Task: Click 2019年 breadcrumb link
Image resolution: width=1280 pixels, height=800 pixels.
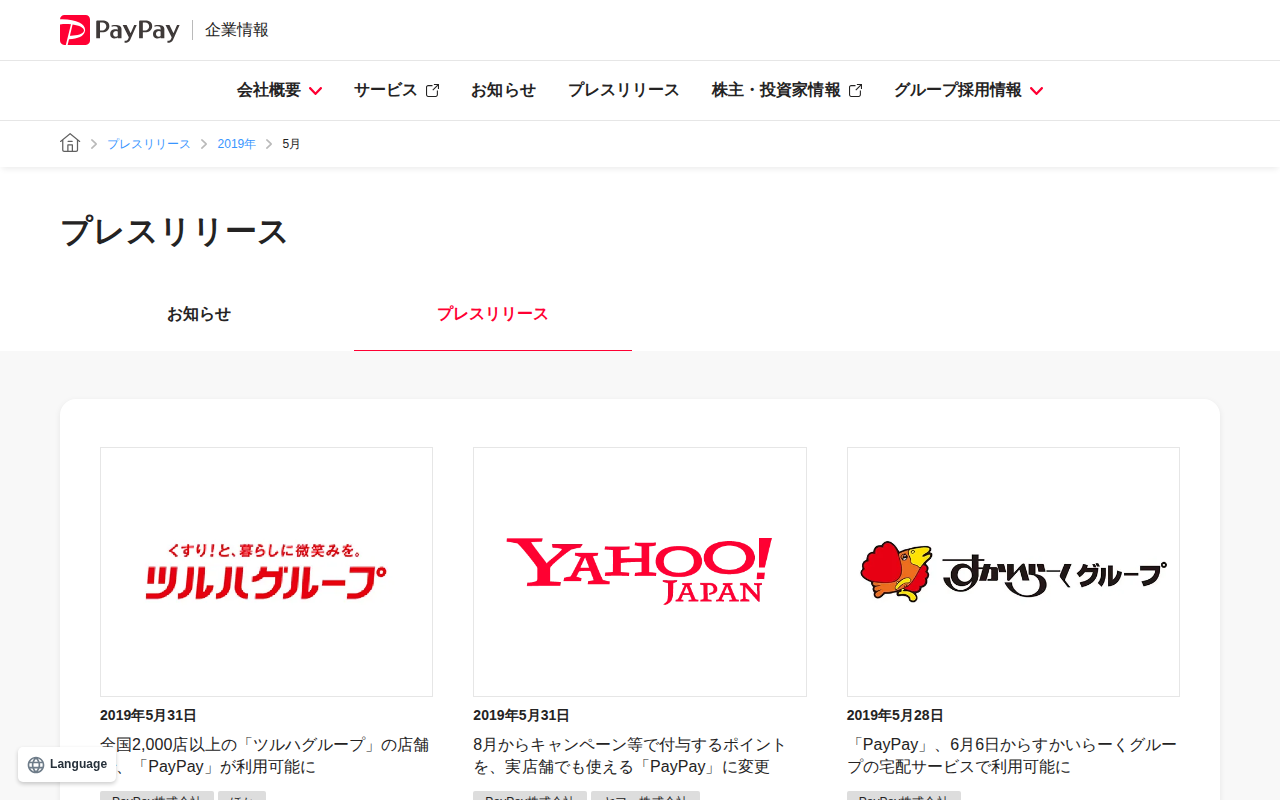Action: pyautogui.click(x=237, y=144)
